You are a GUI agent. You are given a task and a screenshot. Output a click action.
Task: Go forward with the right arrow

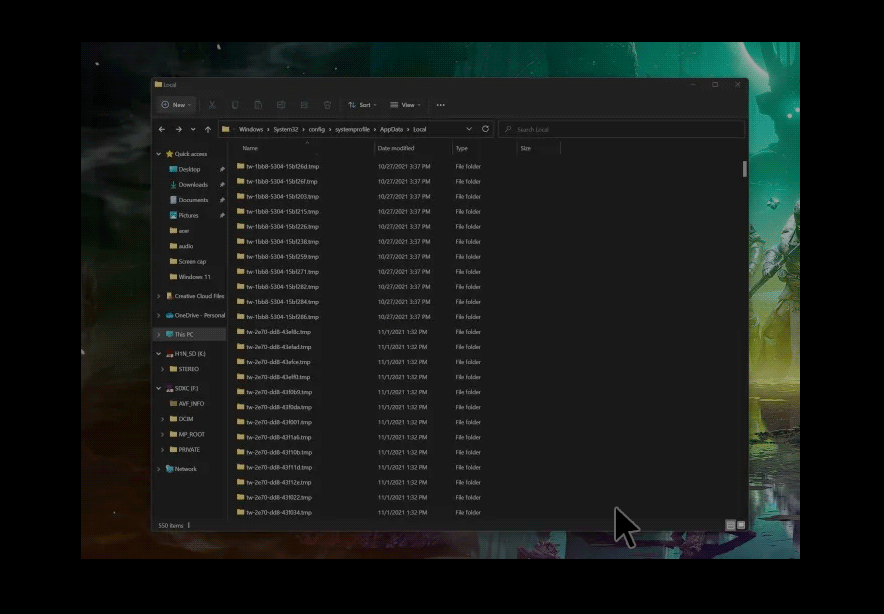tap(178, 129)
